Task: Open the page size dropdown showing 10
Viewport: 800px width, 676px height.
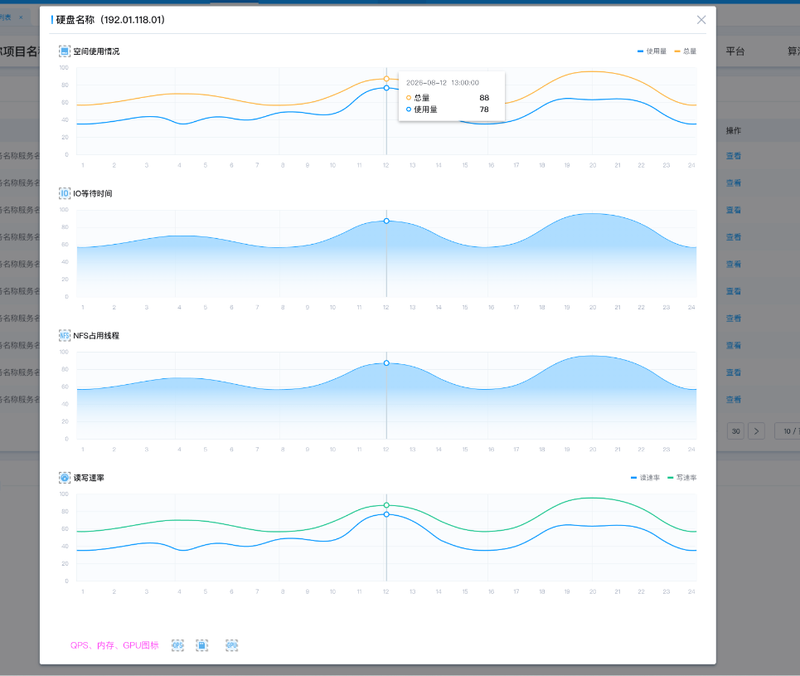Action: click(787, 431)
